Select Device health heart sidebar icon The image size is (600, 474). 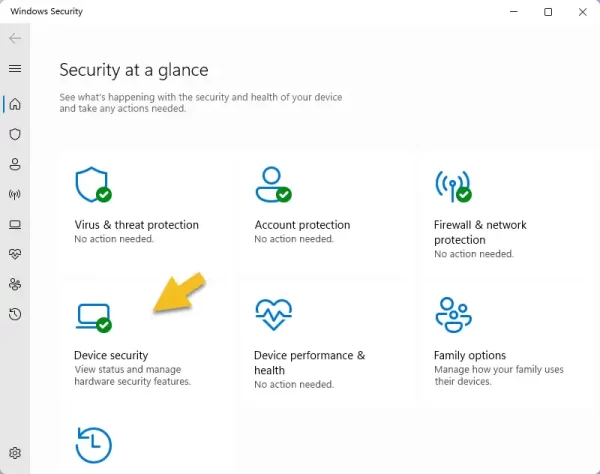coord(15,254)
